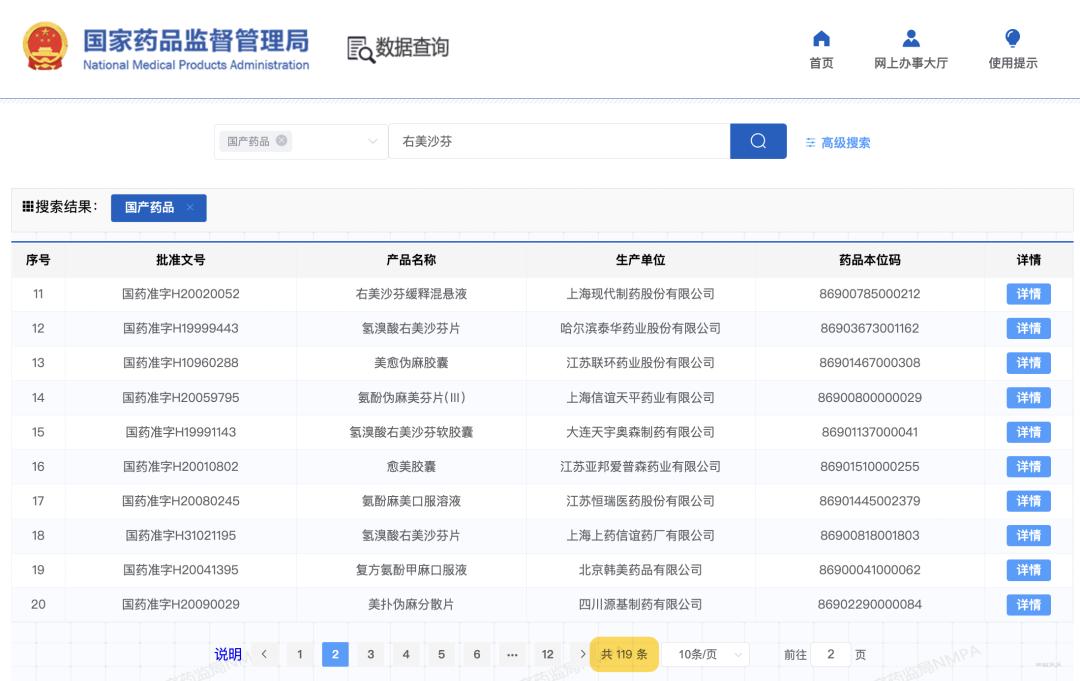The width and height of the screenshot is (1080, 681).
Task: Click 详情 for 右美沙芬缓释混悬液
Action: [x=1028, y=293]
